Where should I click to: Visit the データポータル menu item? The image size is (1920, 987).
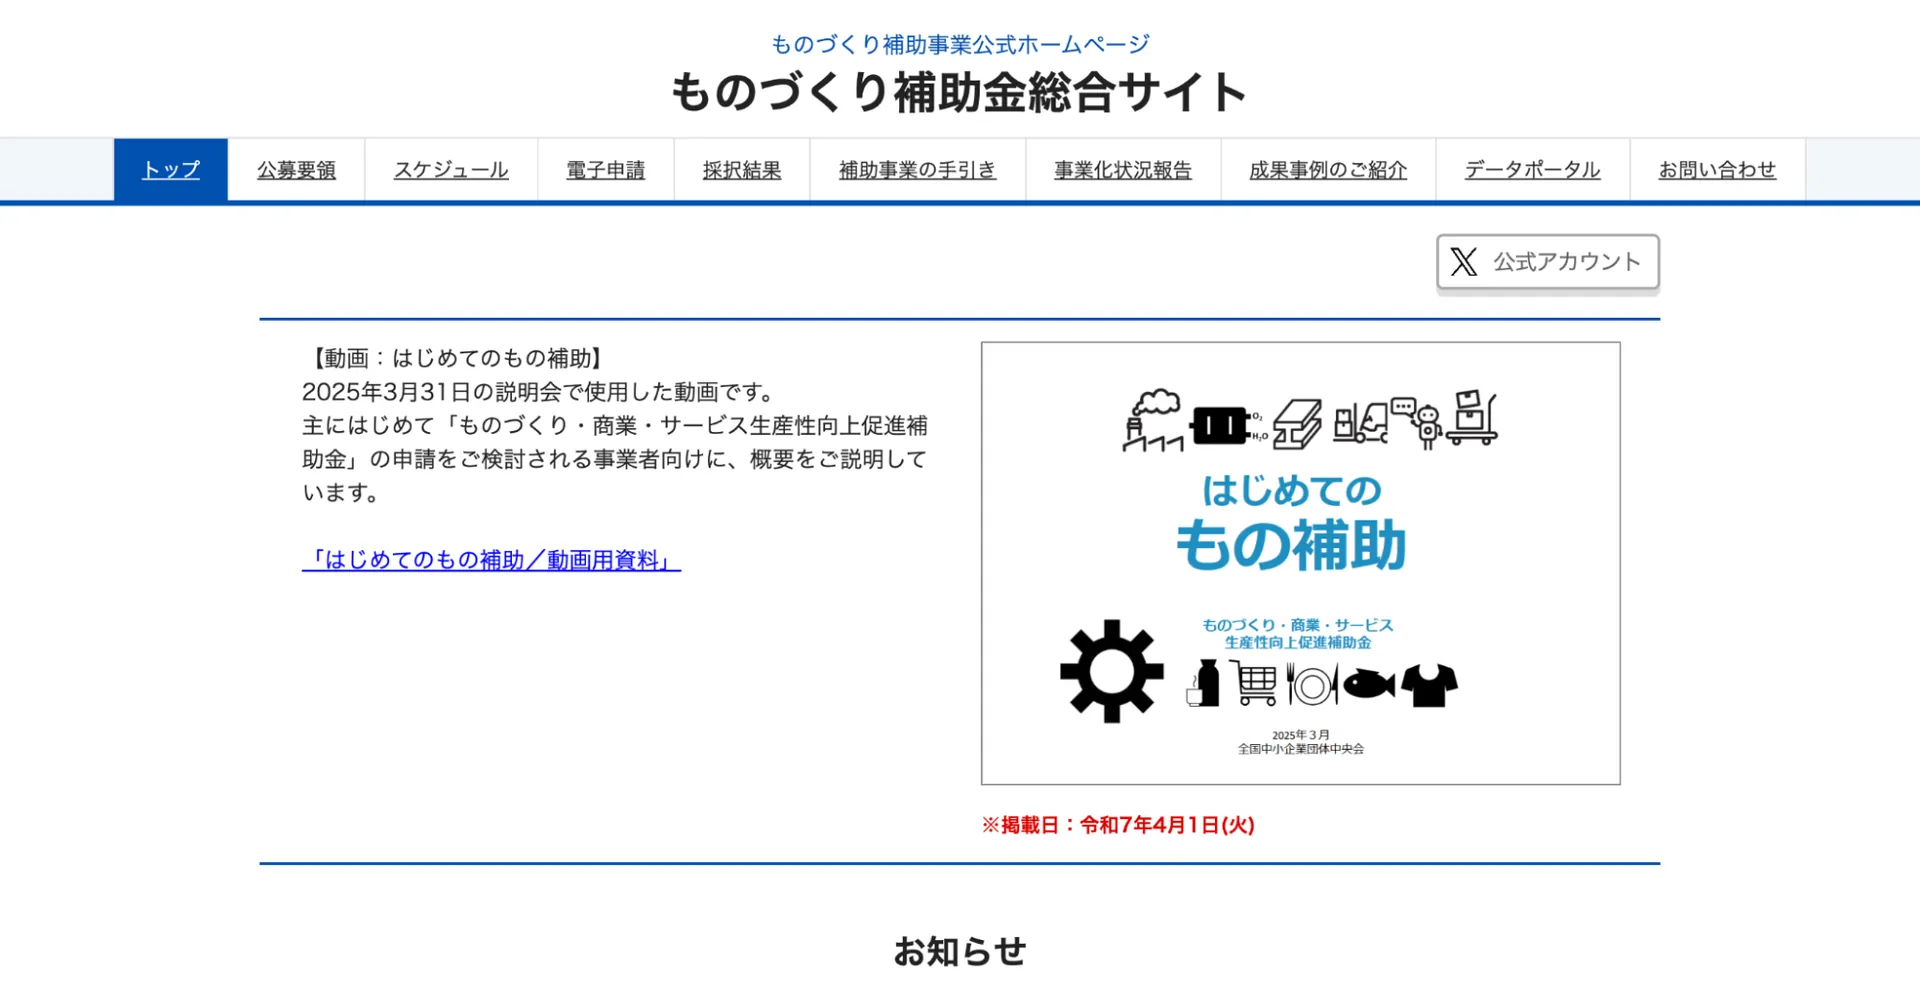pos(1533,170)
